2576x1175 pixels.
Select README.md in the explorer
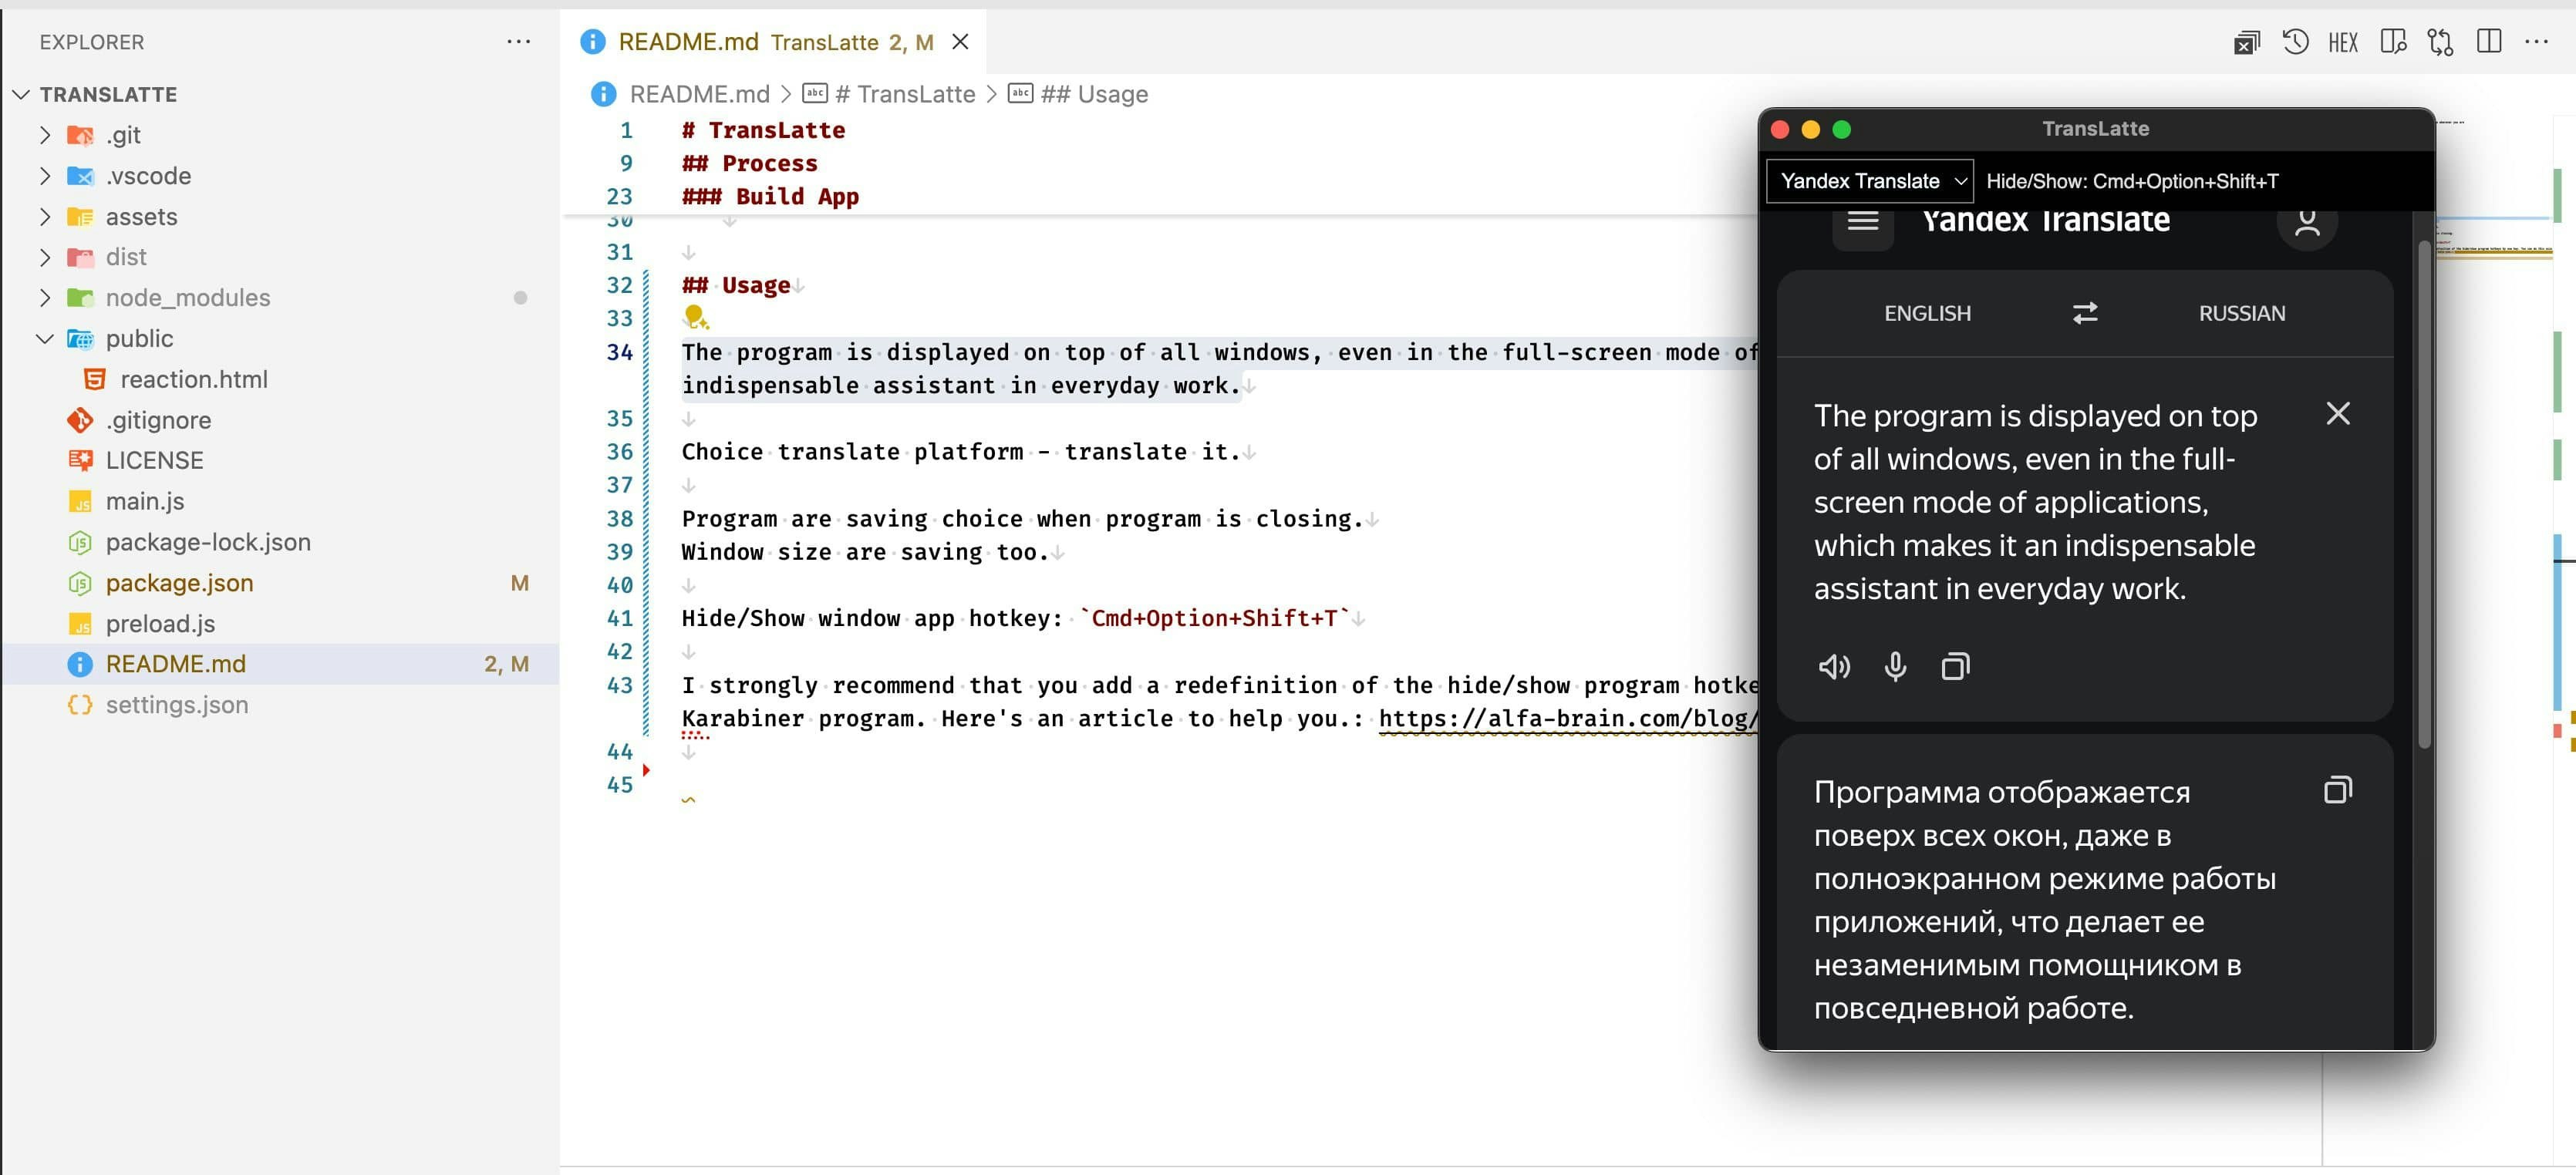tap(280, 664)
